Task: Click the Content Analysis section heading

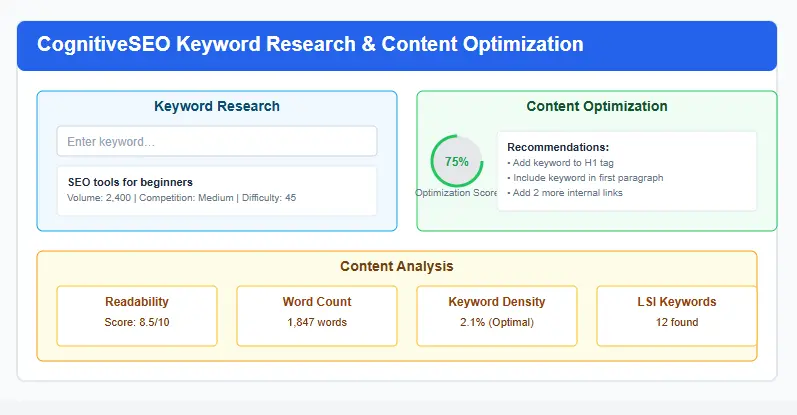Action: click(x=396, y=266)
